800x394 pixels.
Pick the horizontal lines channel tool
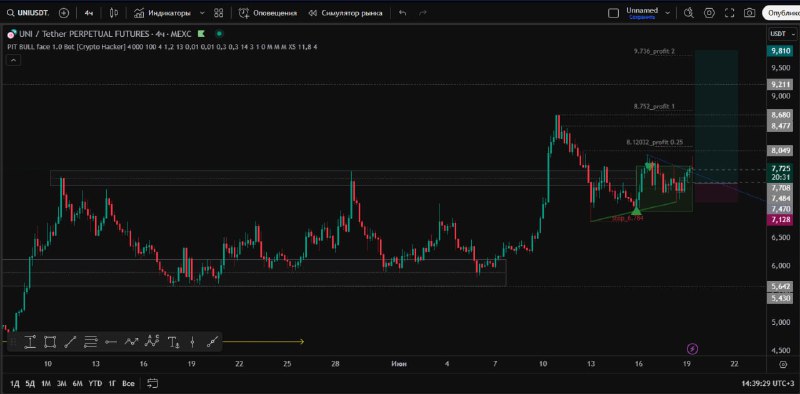[x=91, y=342]
